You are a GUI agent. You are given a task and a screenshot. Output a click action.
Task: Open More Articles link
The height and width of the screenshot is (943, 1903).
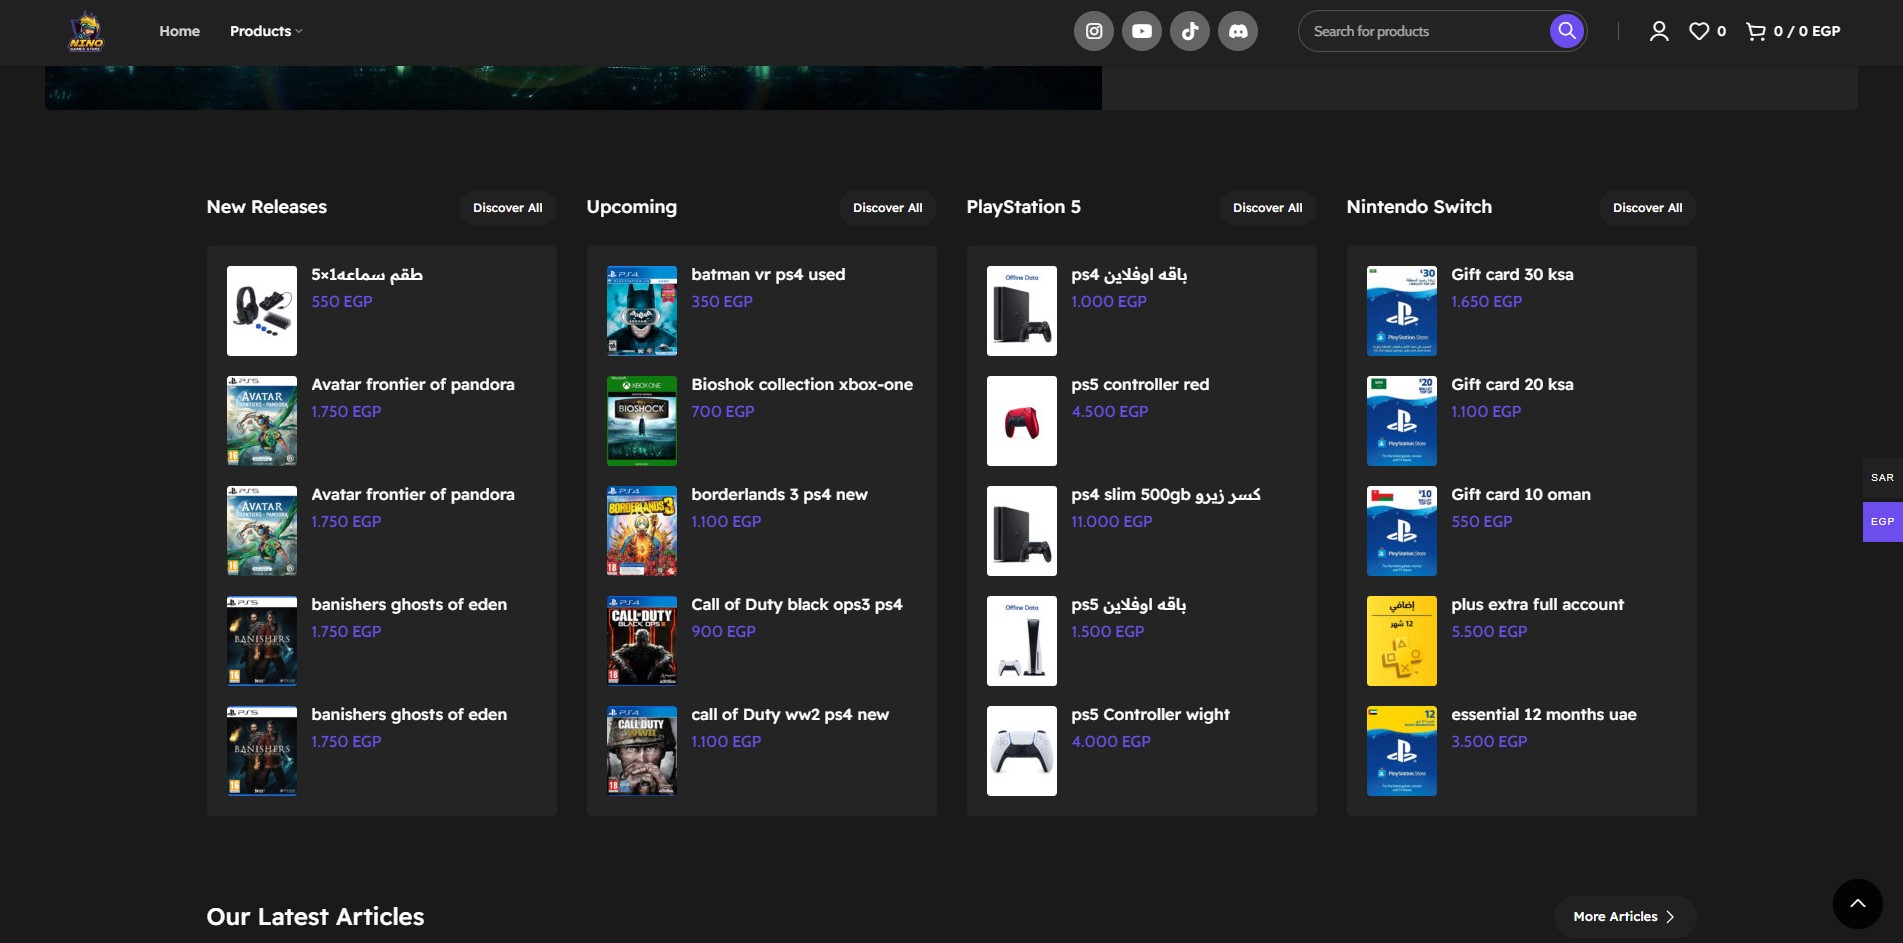pos(1625,917)
